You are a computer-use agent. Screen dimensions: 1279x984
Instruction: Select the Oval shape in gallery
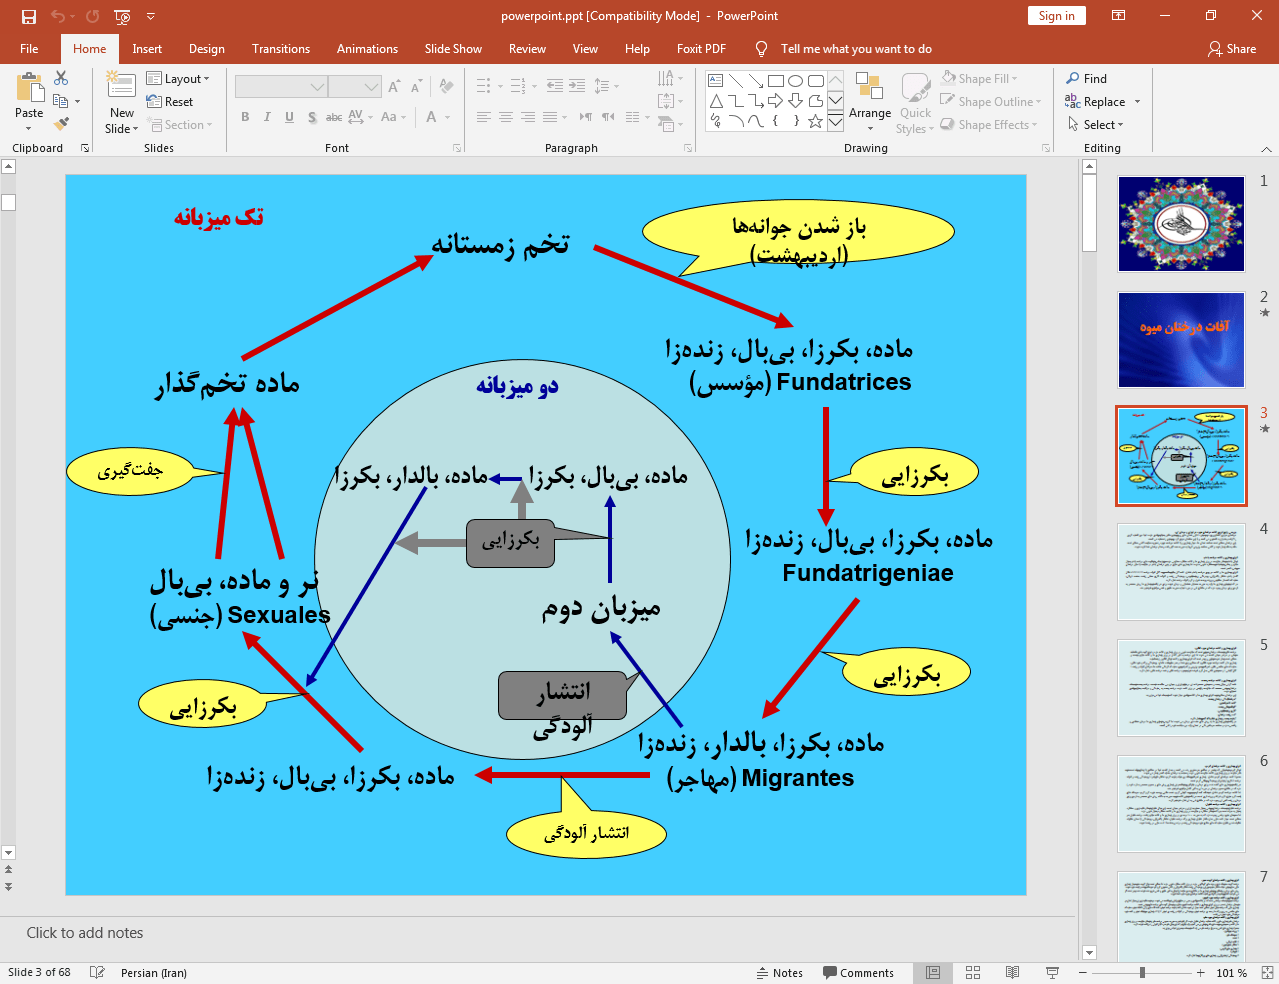796,81
